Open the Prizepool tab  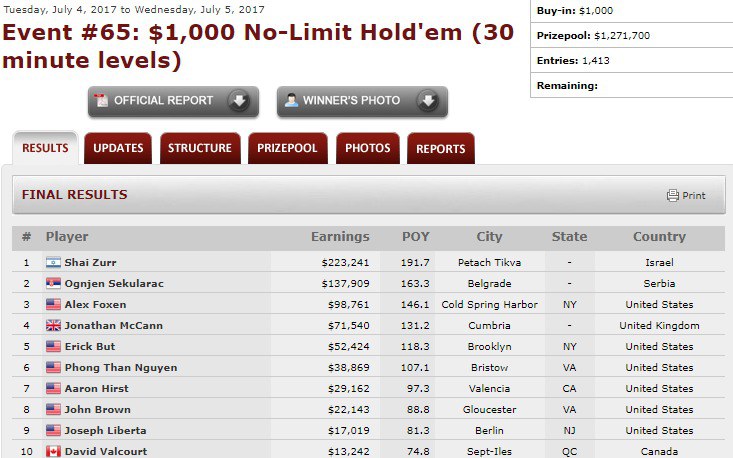[287, 148]
